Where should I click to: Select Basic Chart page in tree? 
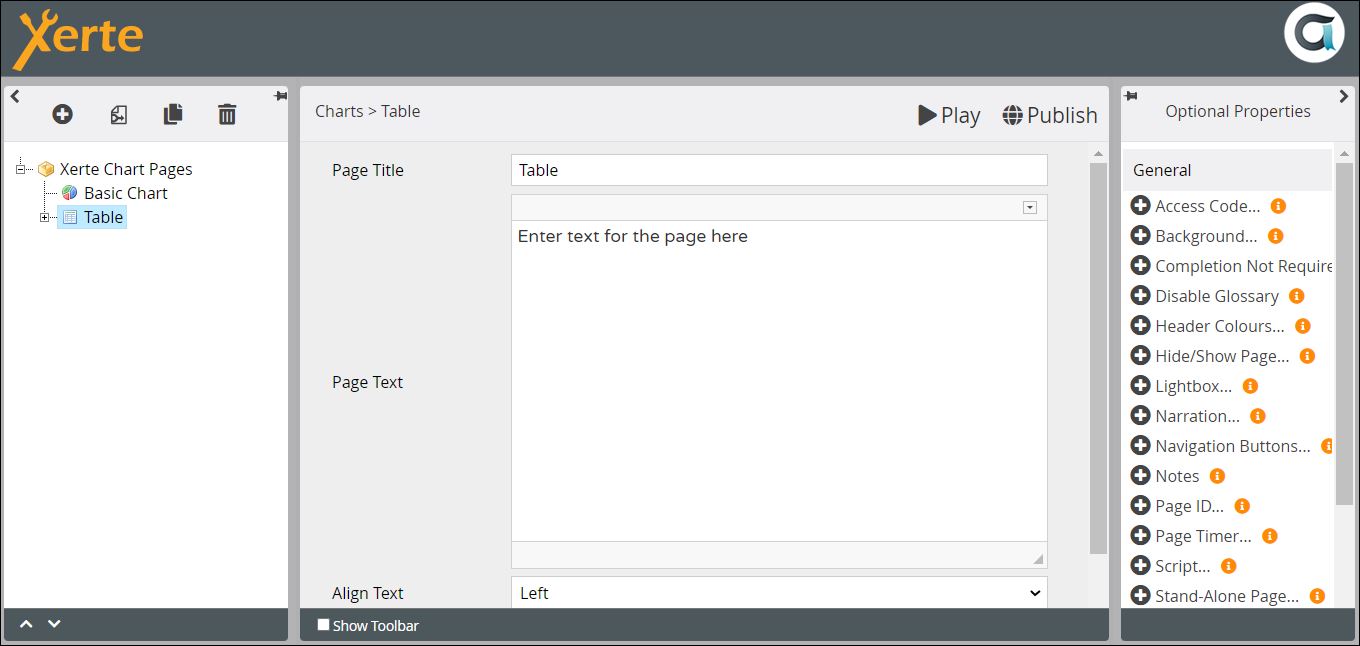pos(125,193)
